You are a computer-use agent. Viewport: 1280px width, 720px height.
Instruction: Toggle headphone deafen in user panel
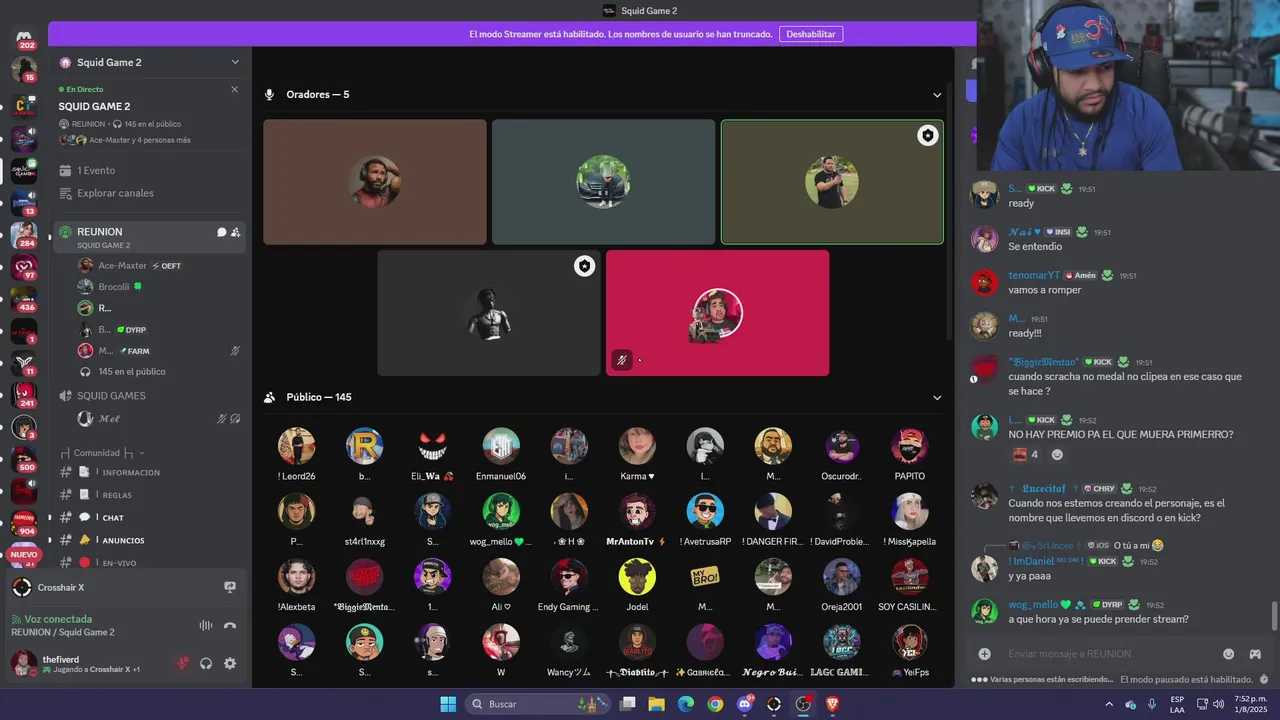(x=206, y=663)
